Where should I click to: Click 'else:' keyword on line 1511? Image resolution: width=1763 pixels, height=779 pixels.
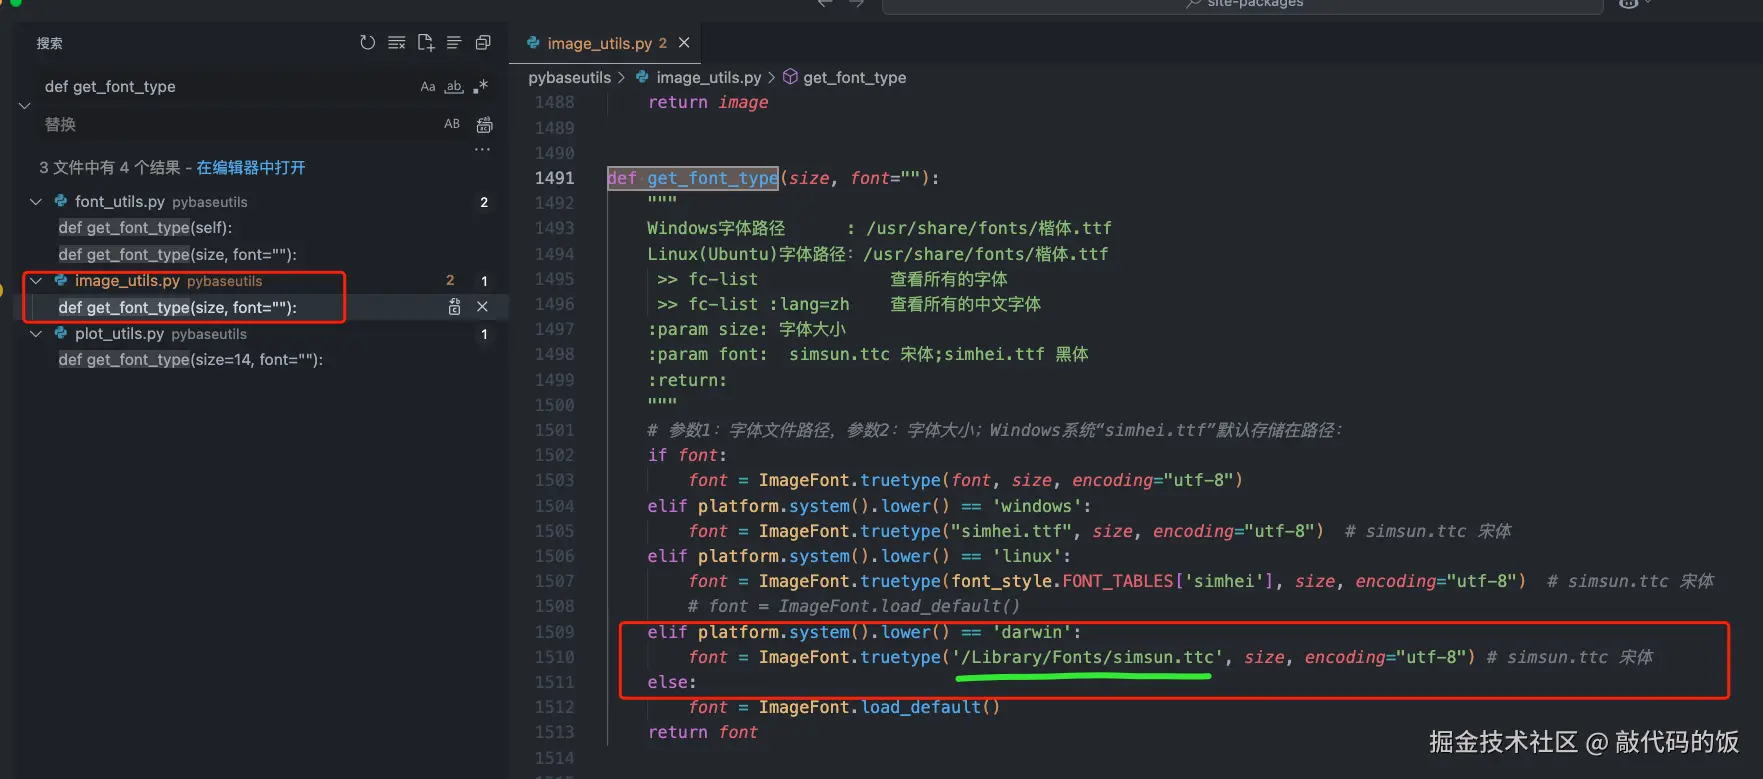(672, 682)
